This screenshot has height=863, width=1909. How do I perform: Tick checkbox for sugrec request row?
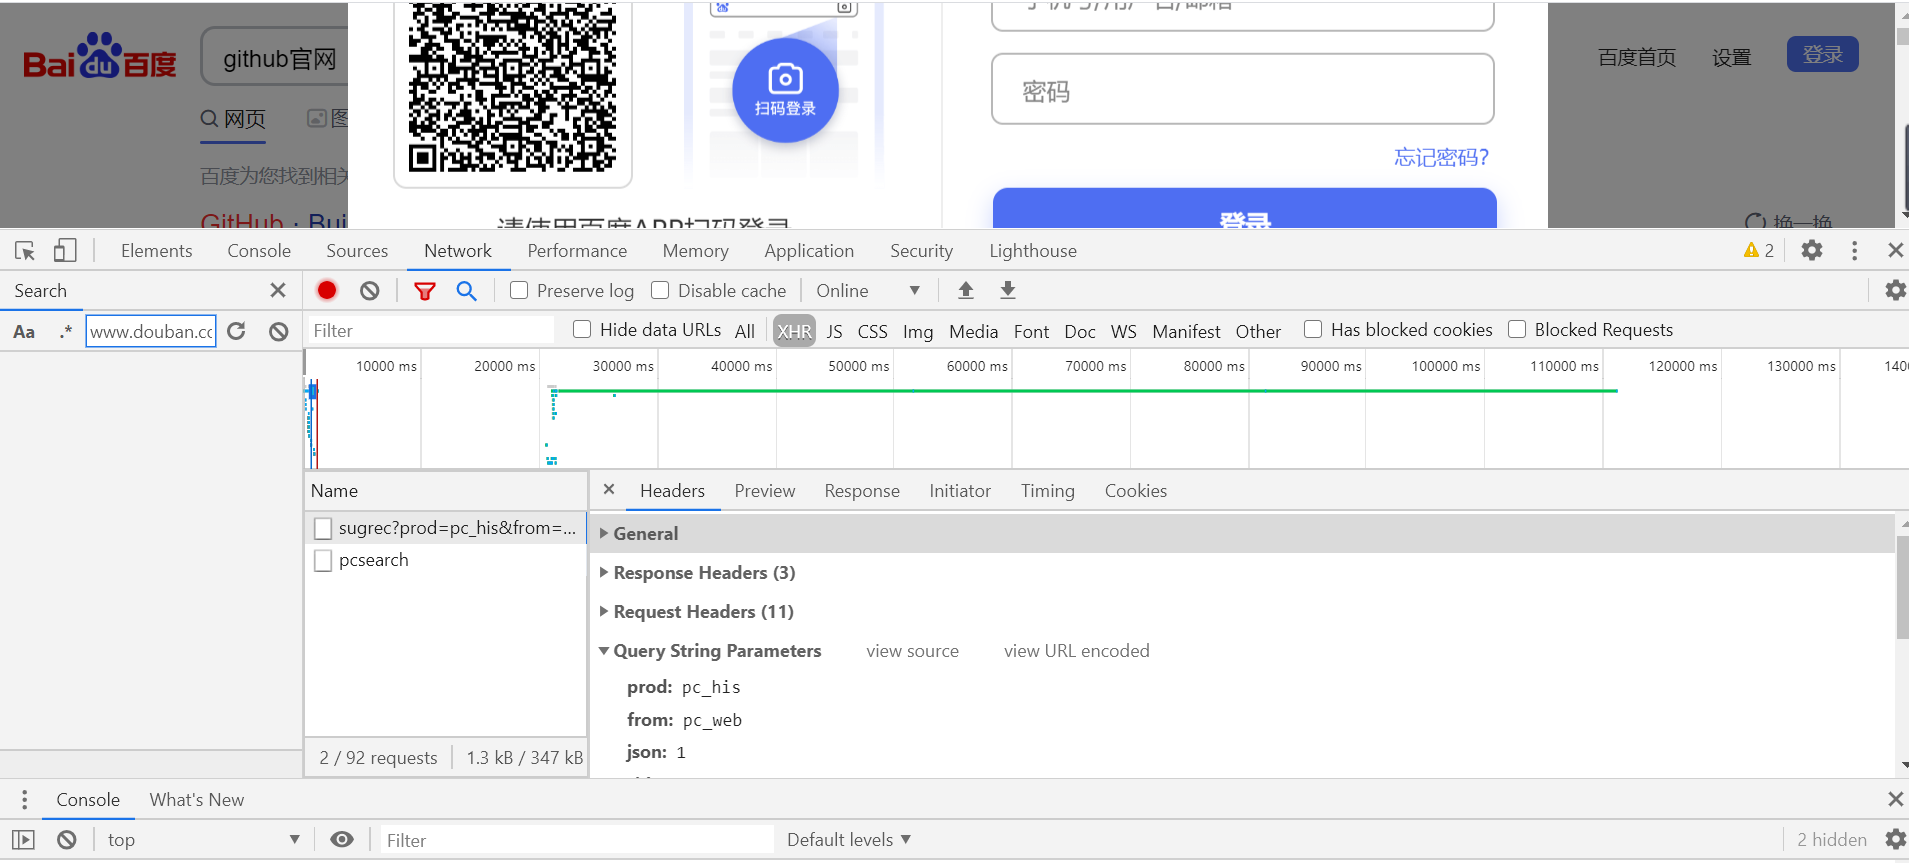pyautogui.click(x=323, y=528)
